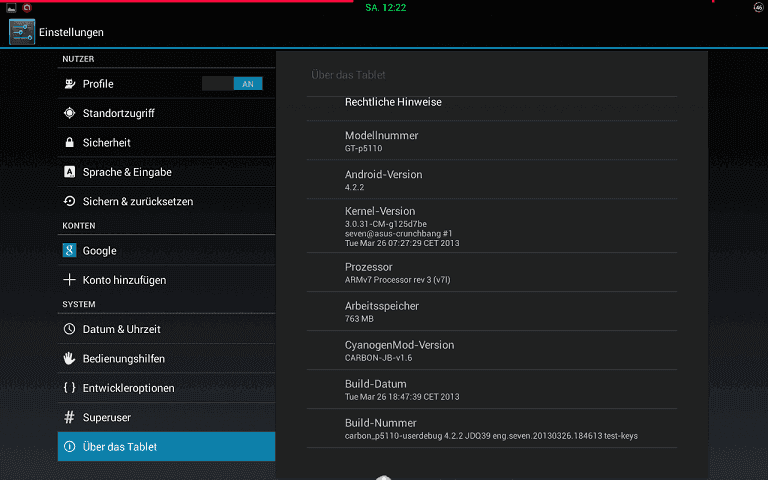Screen dimensions: 768x480
Task: Click the Superuser hash icon
Action: point(70,417)
